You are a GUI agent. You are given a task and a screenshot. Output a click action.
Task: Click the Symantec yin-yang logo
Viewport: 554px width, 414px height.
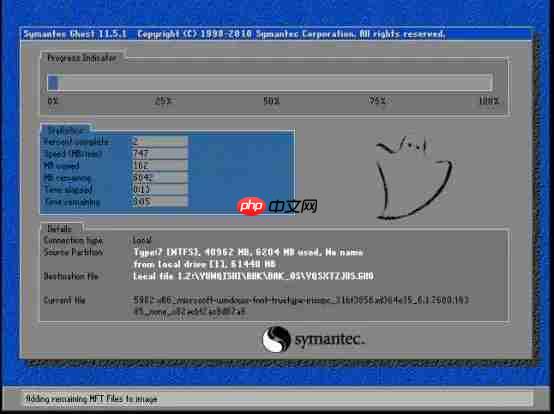pyautogui.click(x=276, y=339)
